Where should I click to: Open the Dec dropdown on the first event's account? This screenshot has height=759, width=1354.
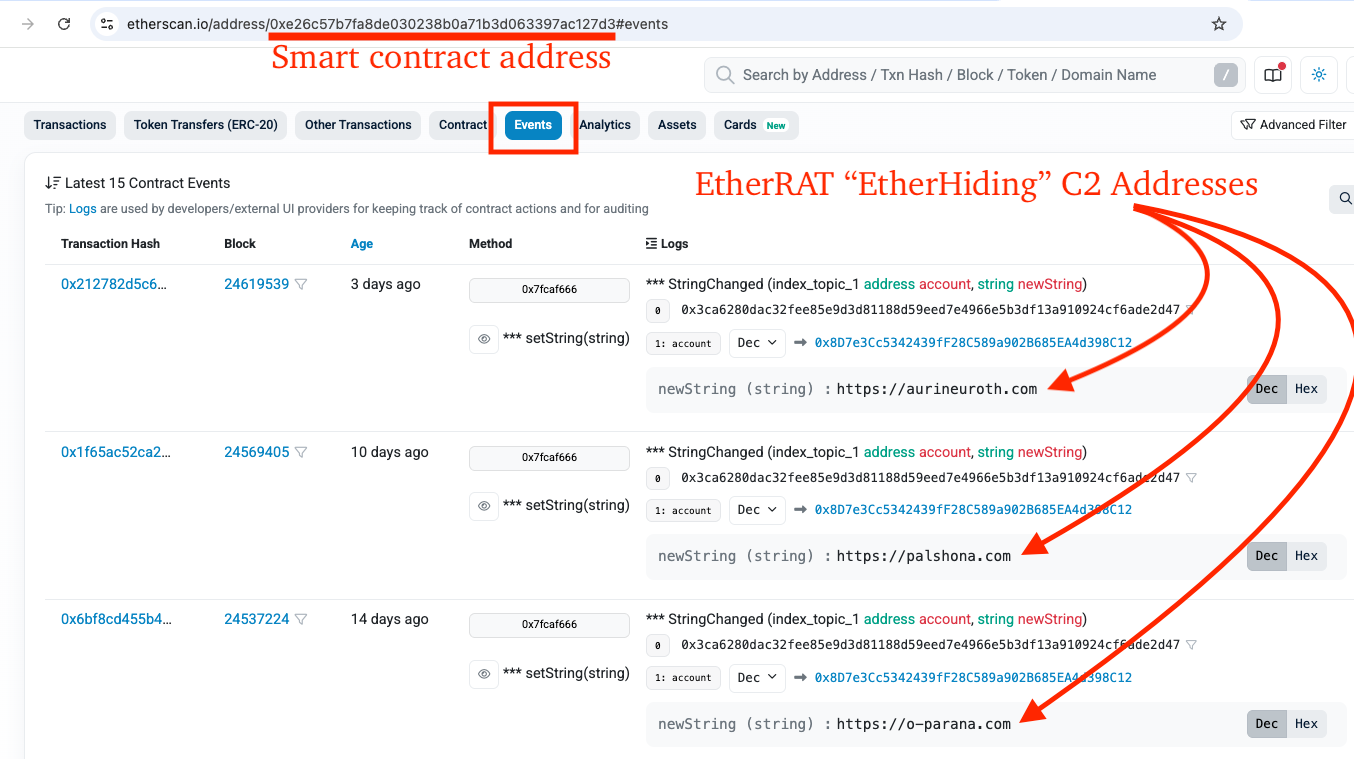(x=757, y=342)
